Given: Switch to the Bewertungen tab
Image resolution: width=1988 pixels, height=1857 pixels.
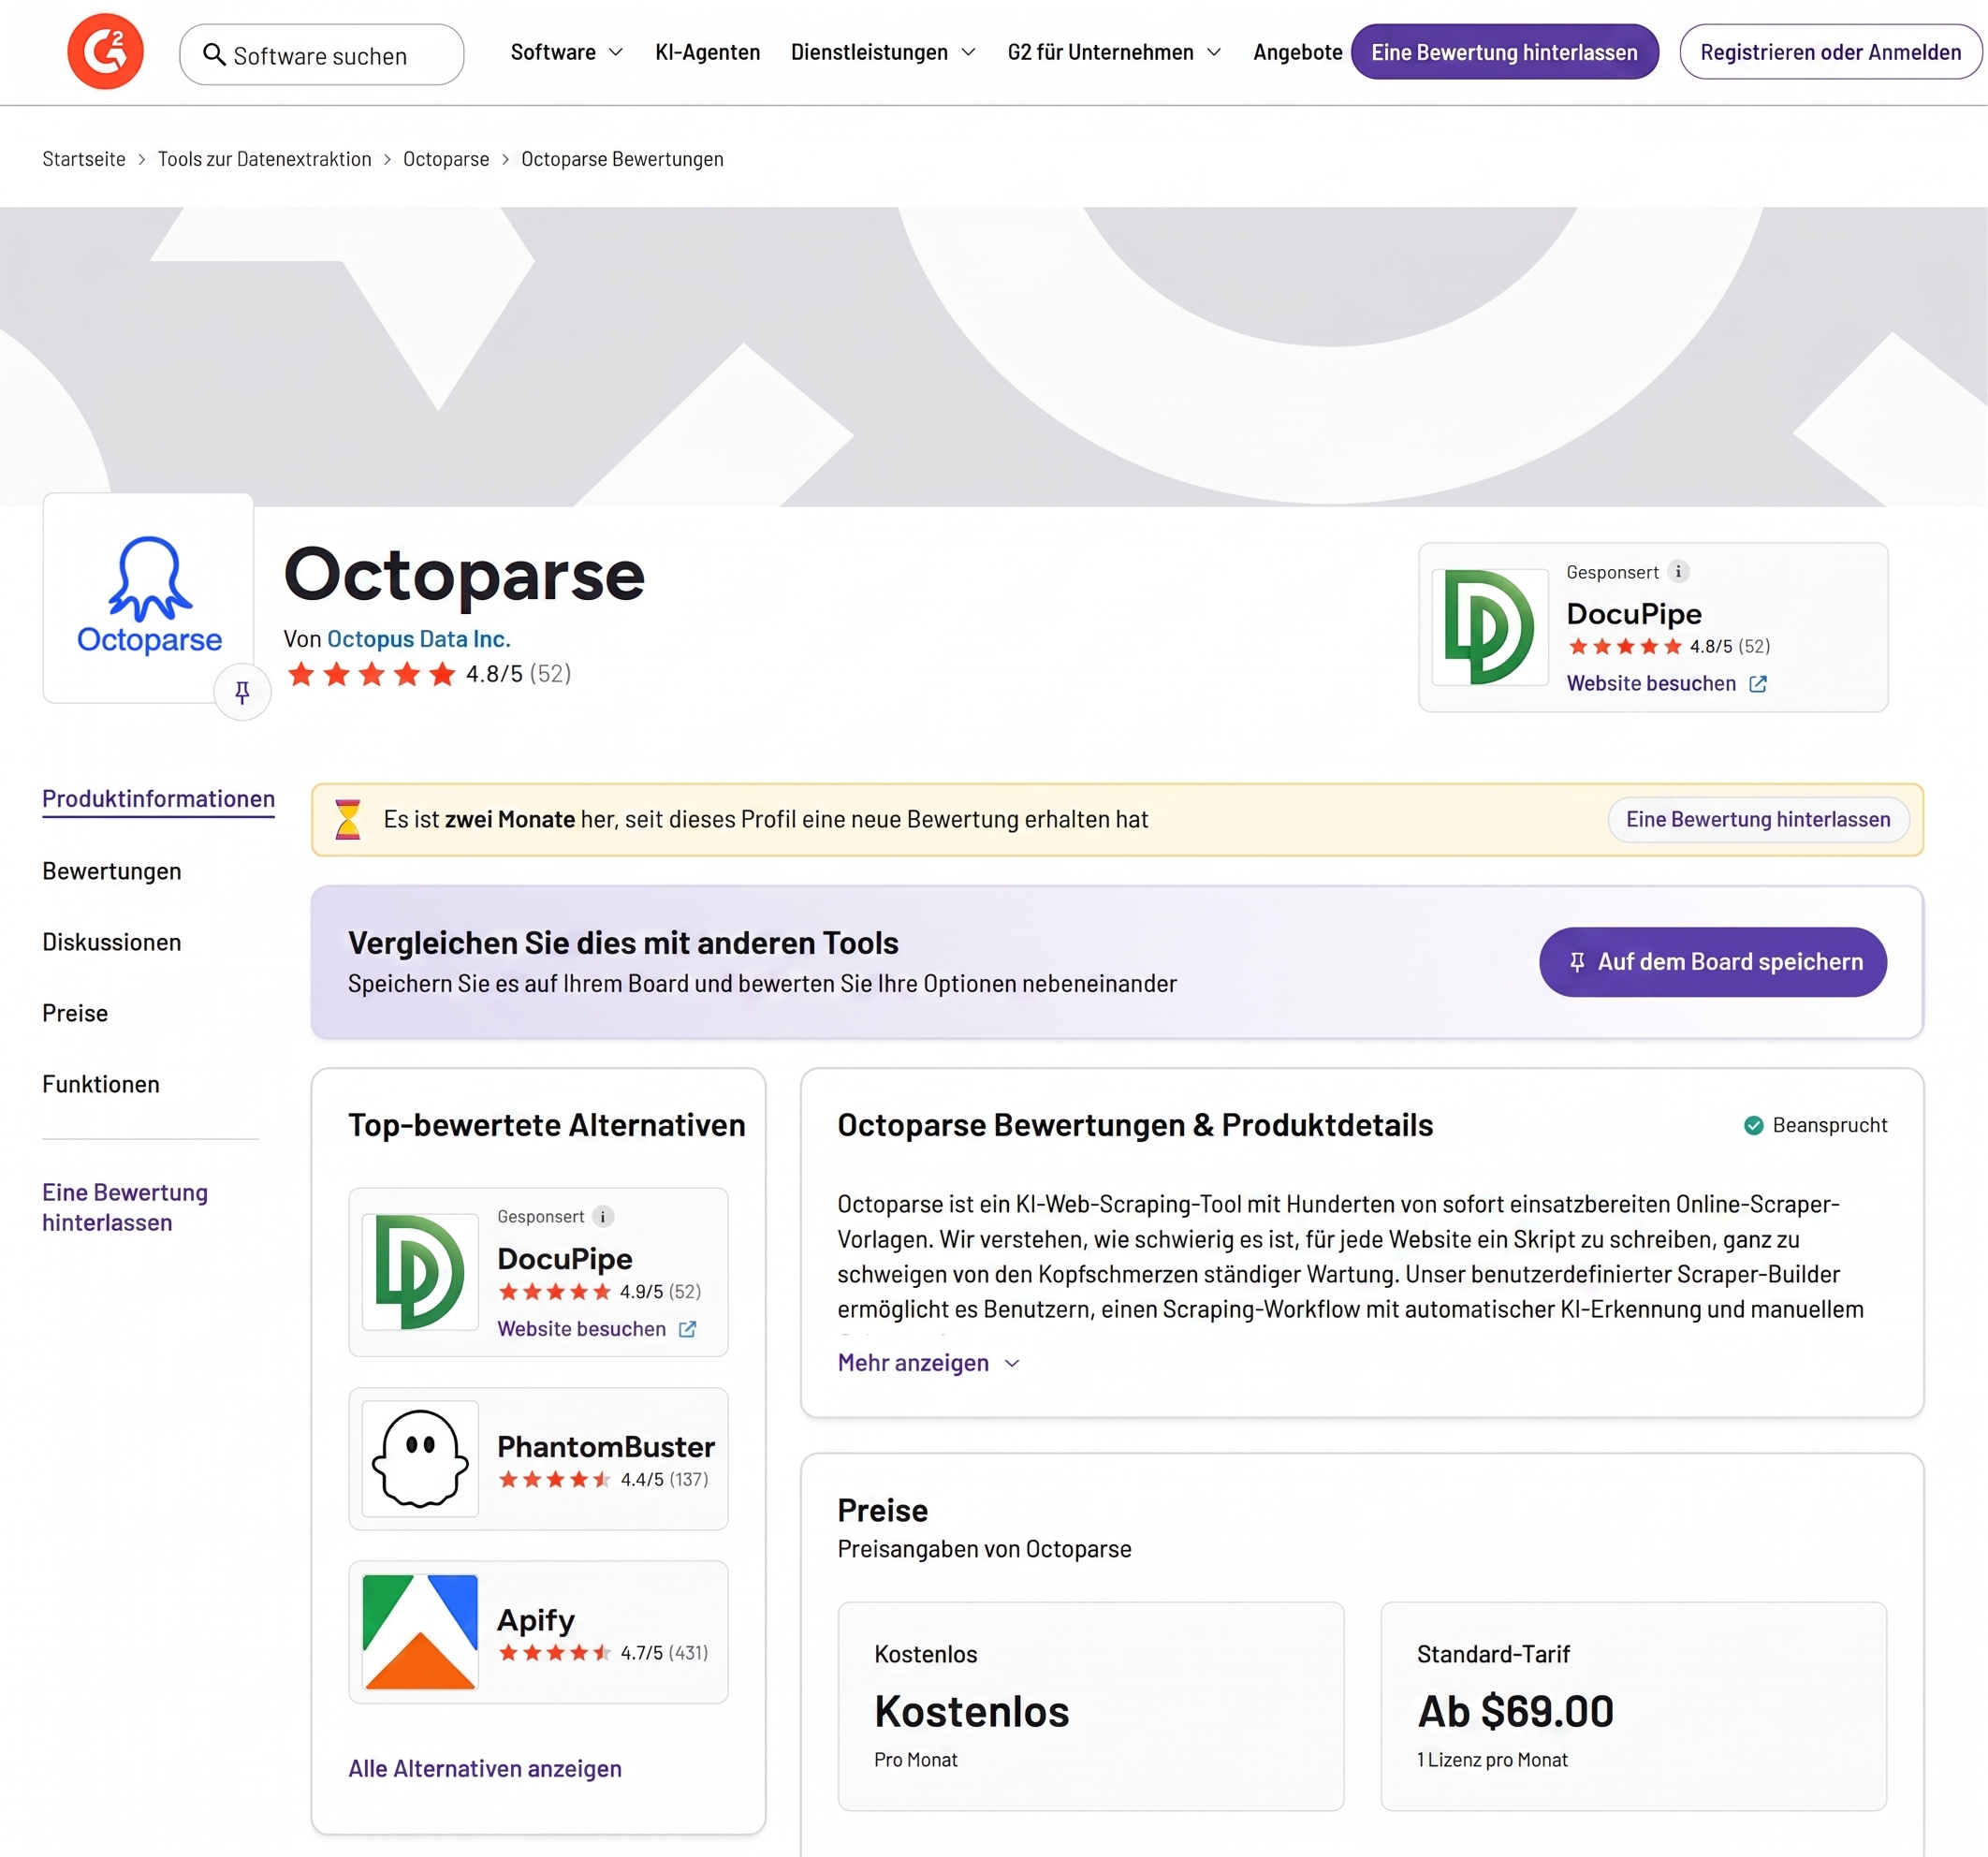Looking at the screenshot, I should tap(112, 871).
